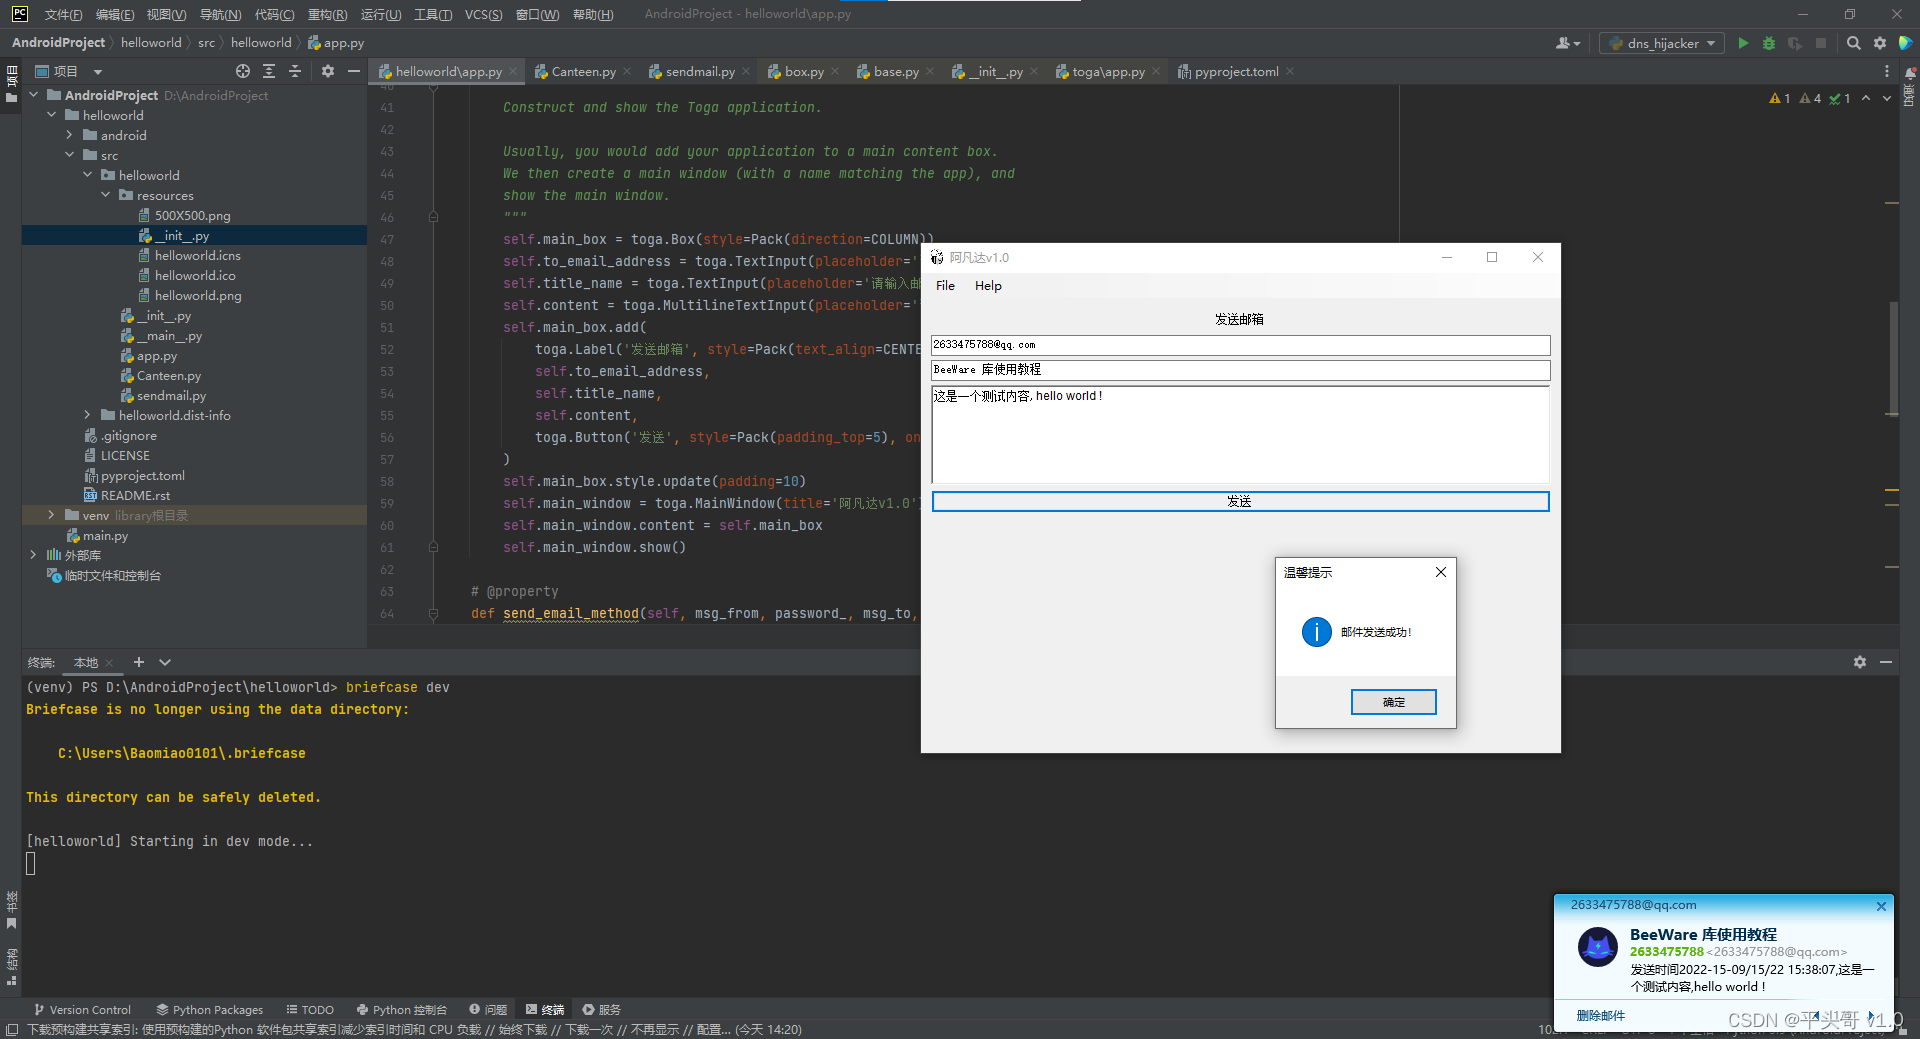1920x1039 pixels.
Task: Open IDE settings gear in top toolbar
Action: pos(1880,43)
